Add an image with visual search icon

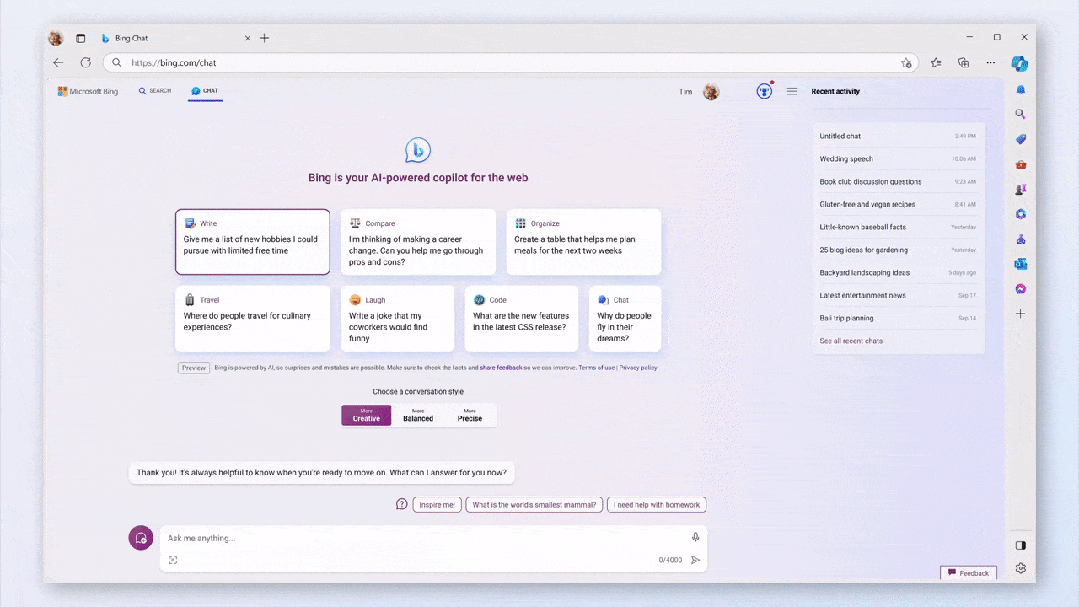pyautogui.click(x=173, y=560)
